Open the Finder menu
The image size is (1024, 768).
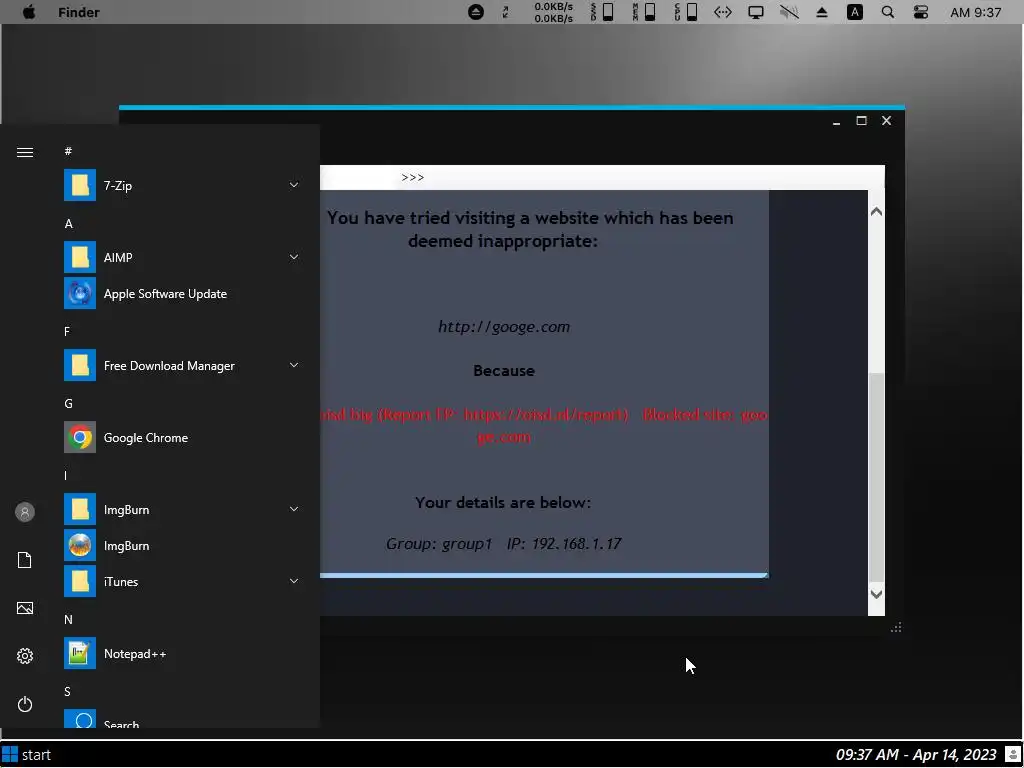78,12
